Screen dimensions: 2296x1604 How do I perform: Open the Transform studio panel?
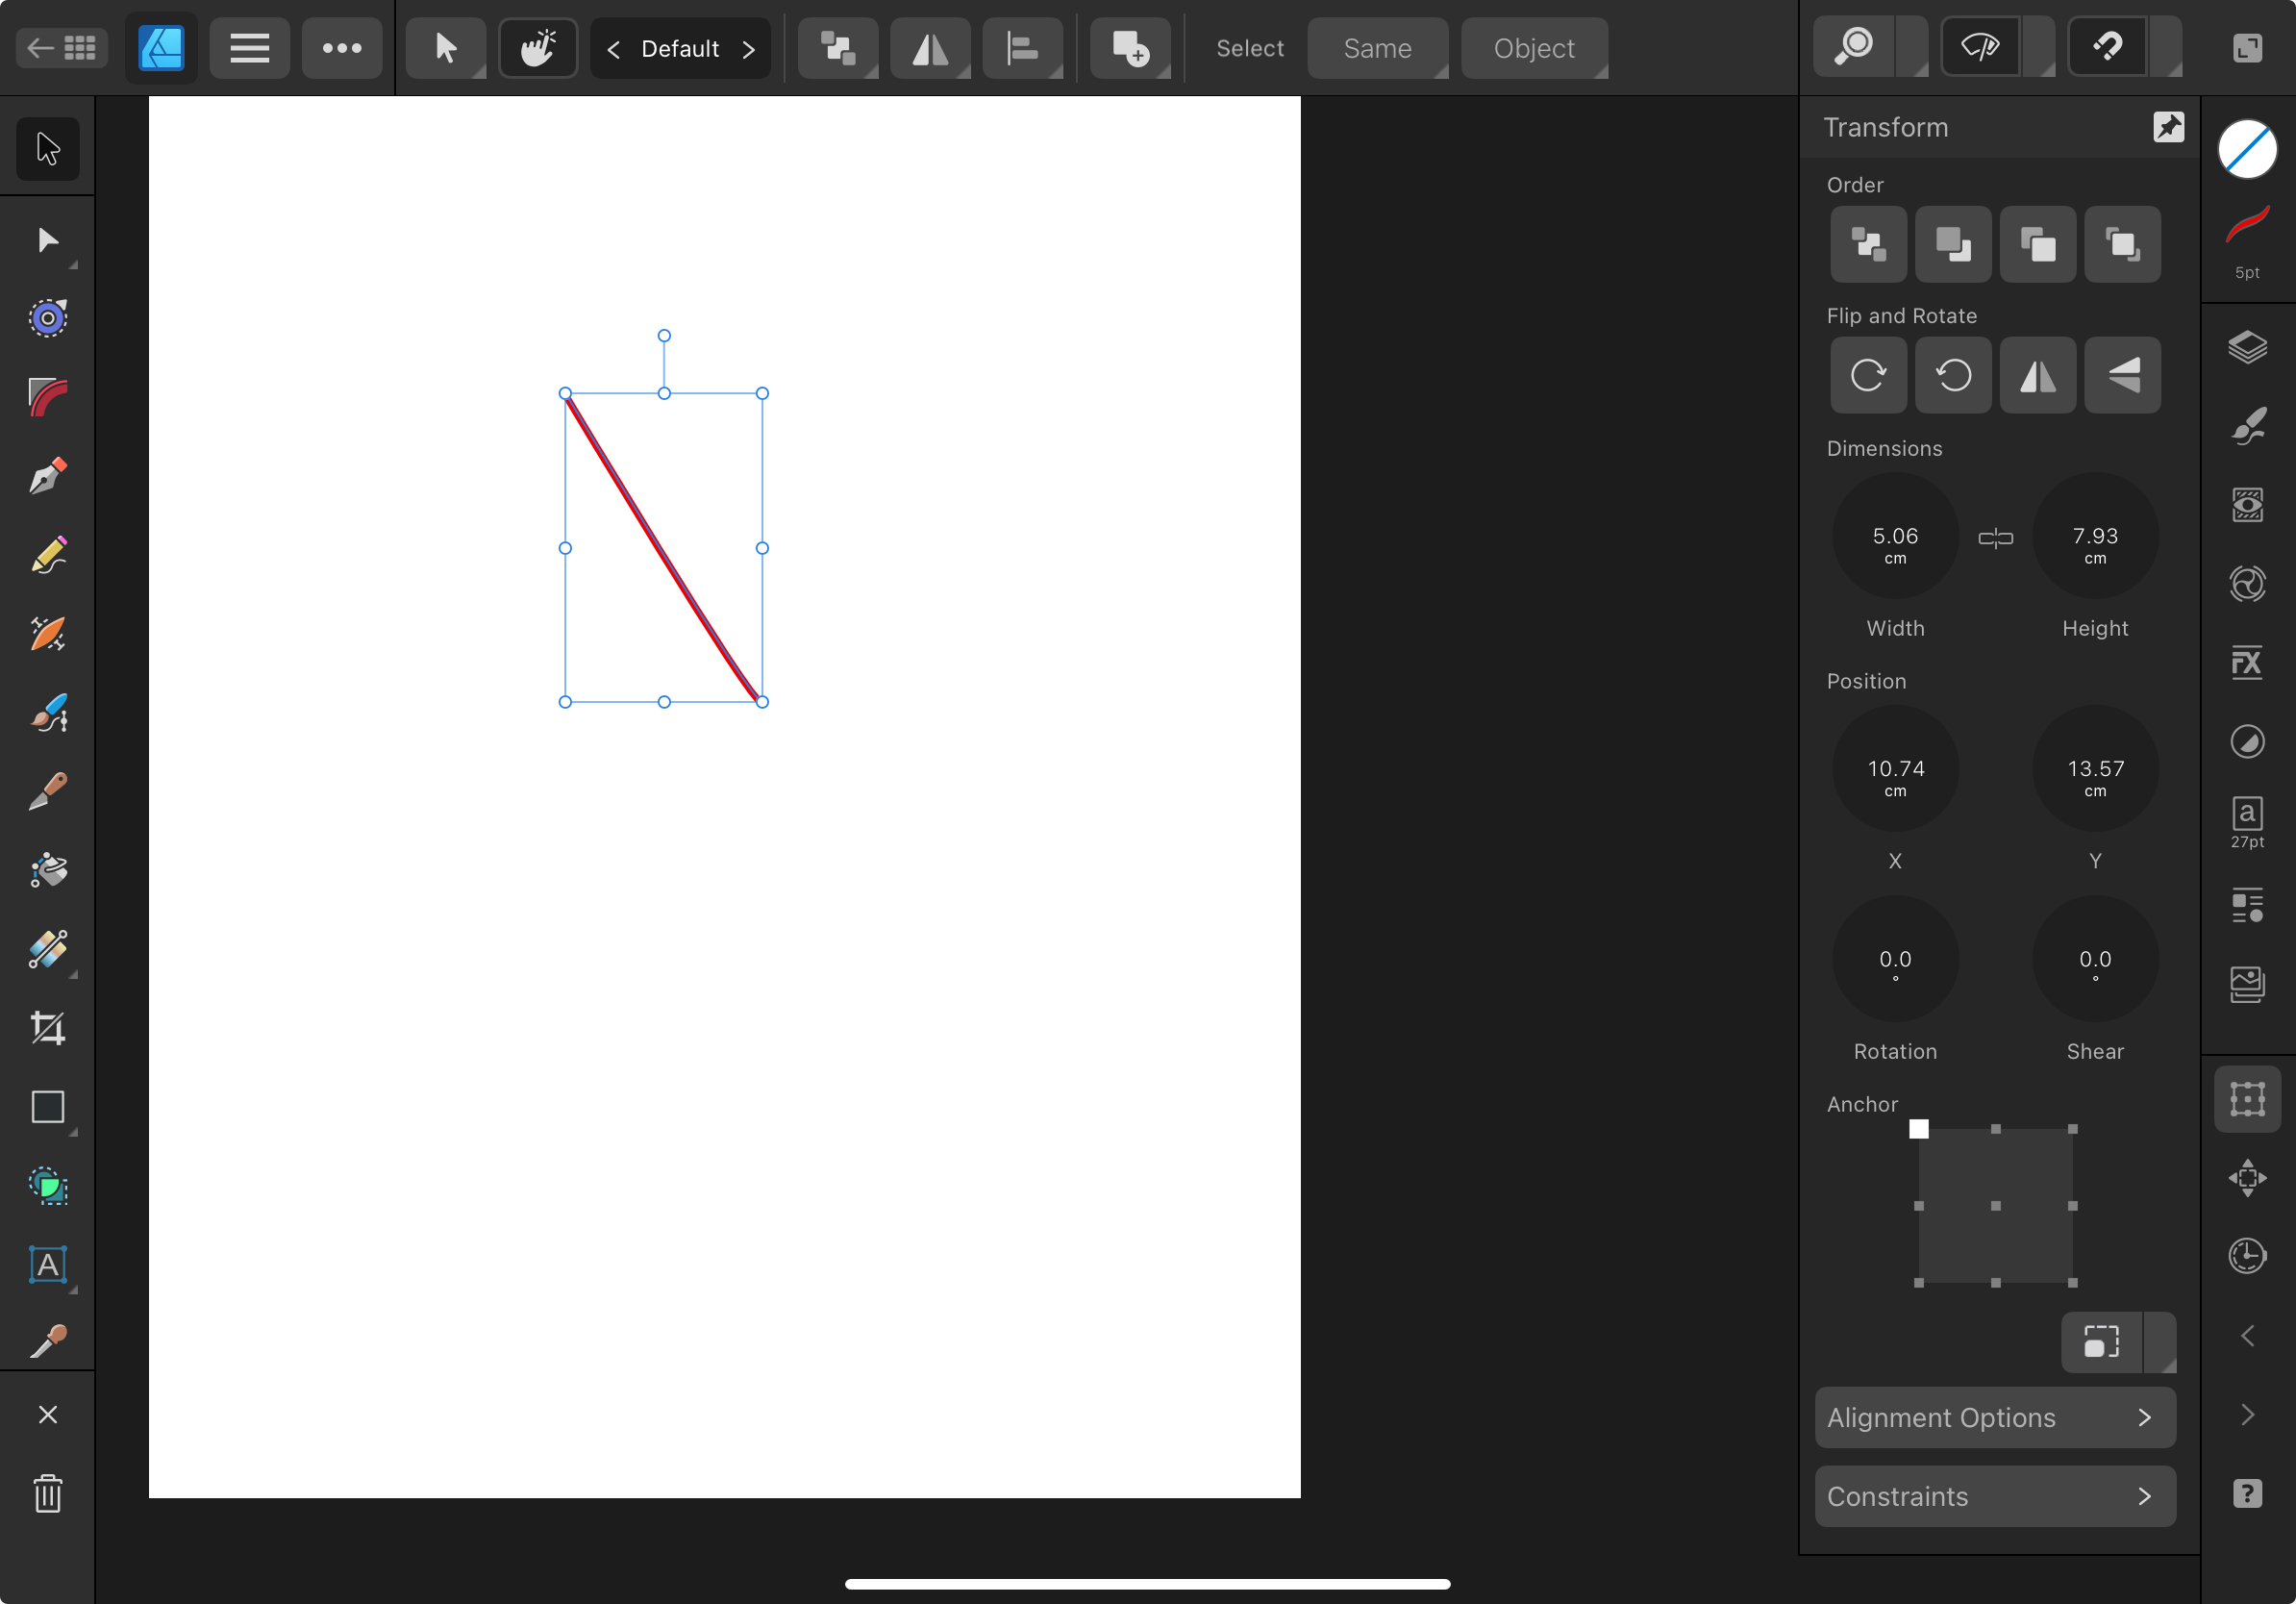pyautogui.click(x=2247, y=1100)
